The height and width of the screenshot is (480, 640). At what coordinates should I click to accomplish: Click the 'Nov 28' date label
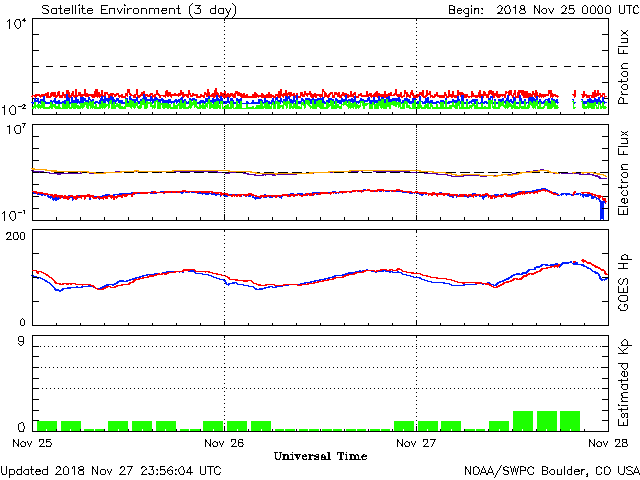(x=608, y=443)
